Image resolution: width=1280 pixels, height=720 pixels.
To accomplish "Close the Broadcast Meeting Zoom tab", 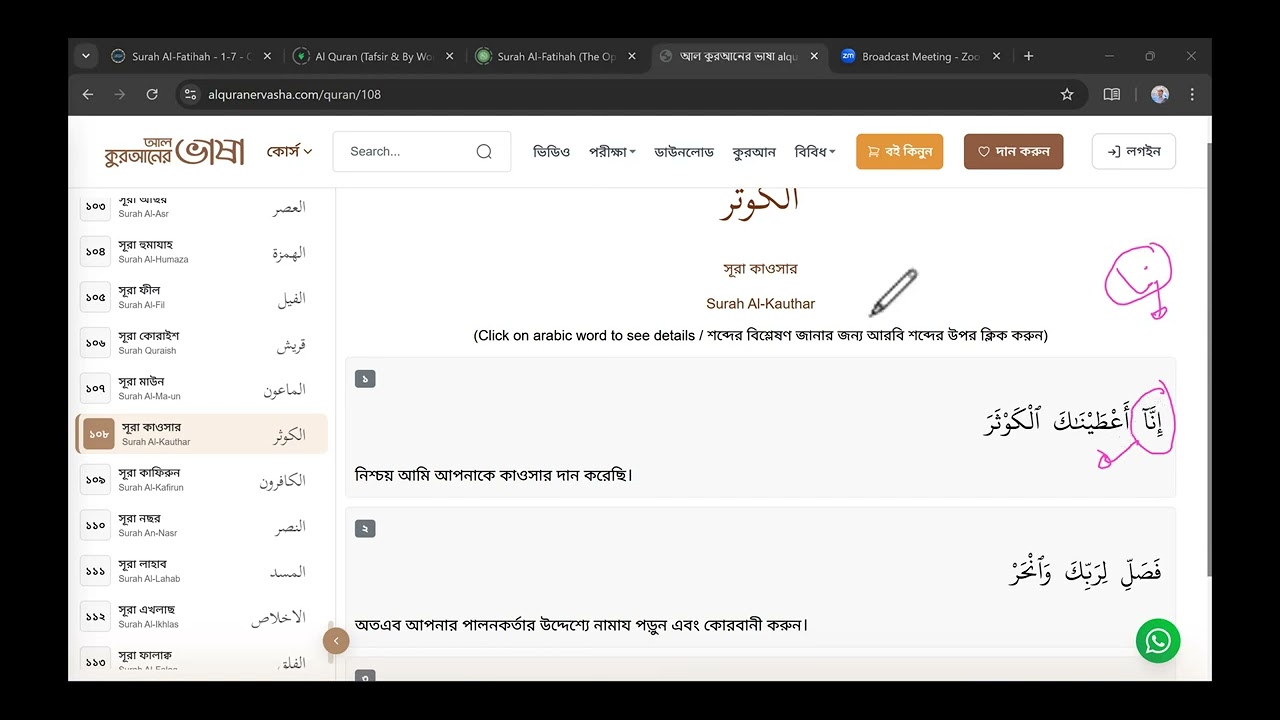I will coord(996,57).
